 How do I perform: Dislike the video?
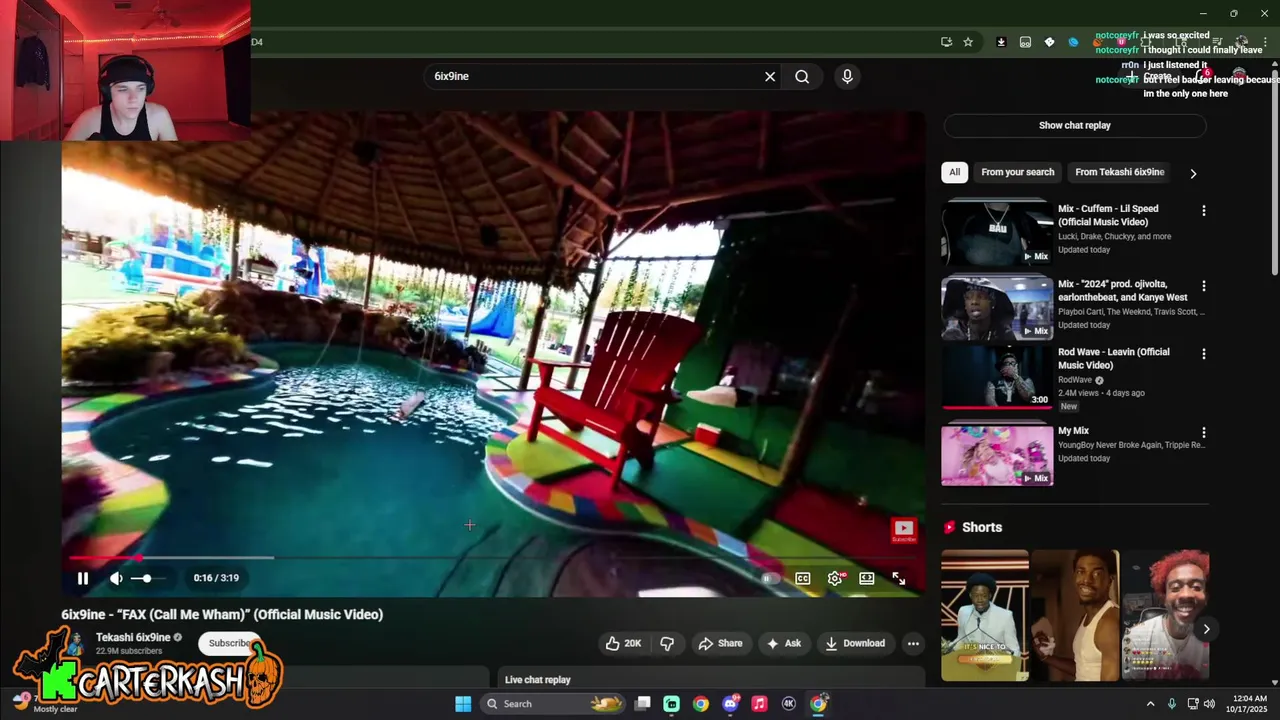667,643
